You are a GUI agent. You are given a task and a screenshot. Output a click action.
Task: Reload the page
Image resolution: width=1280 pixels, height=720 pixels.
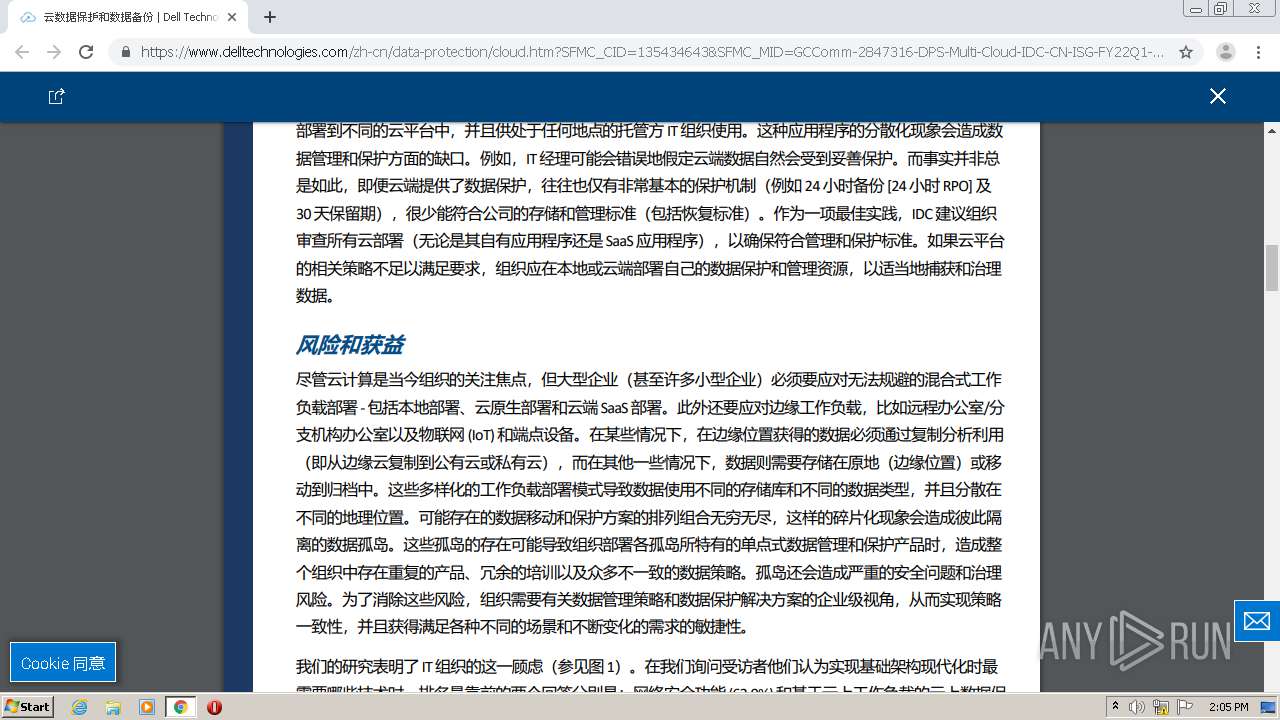(x=86, y=52)
